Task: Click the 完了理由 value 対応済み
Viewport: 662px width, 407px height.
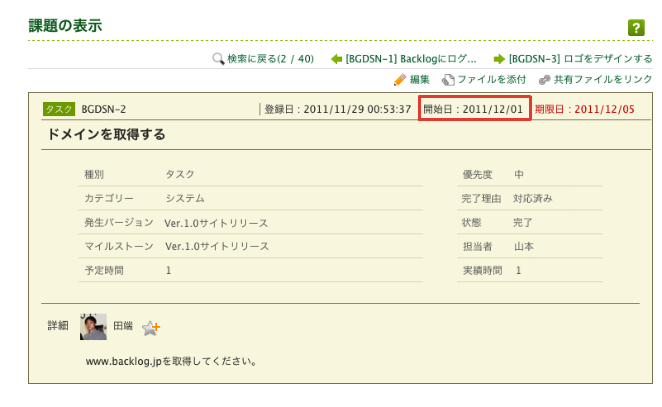Action: (533, 198)
